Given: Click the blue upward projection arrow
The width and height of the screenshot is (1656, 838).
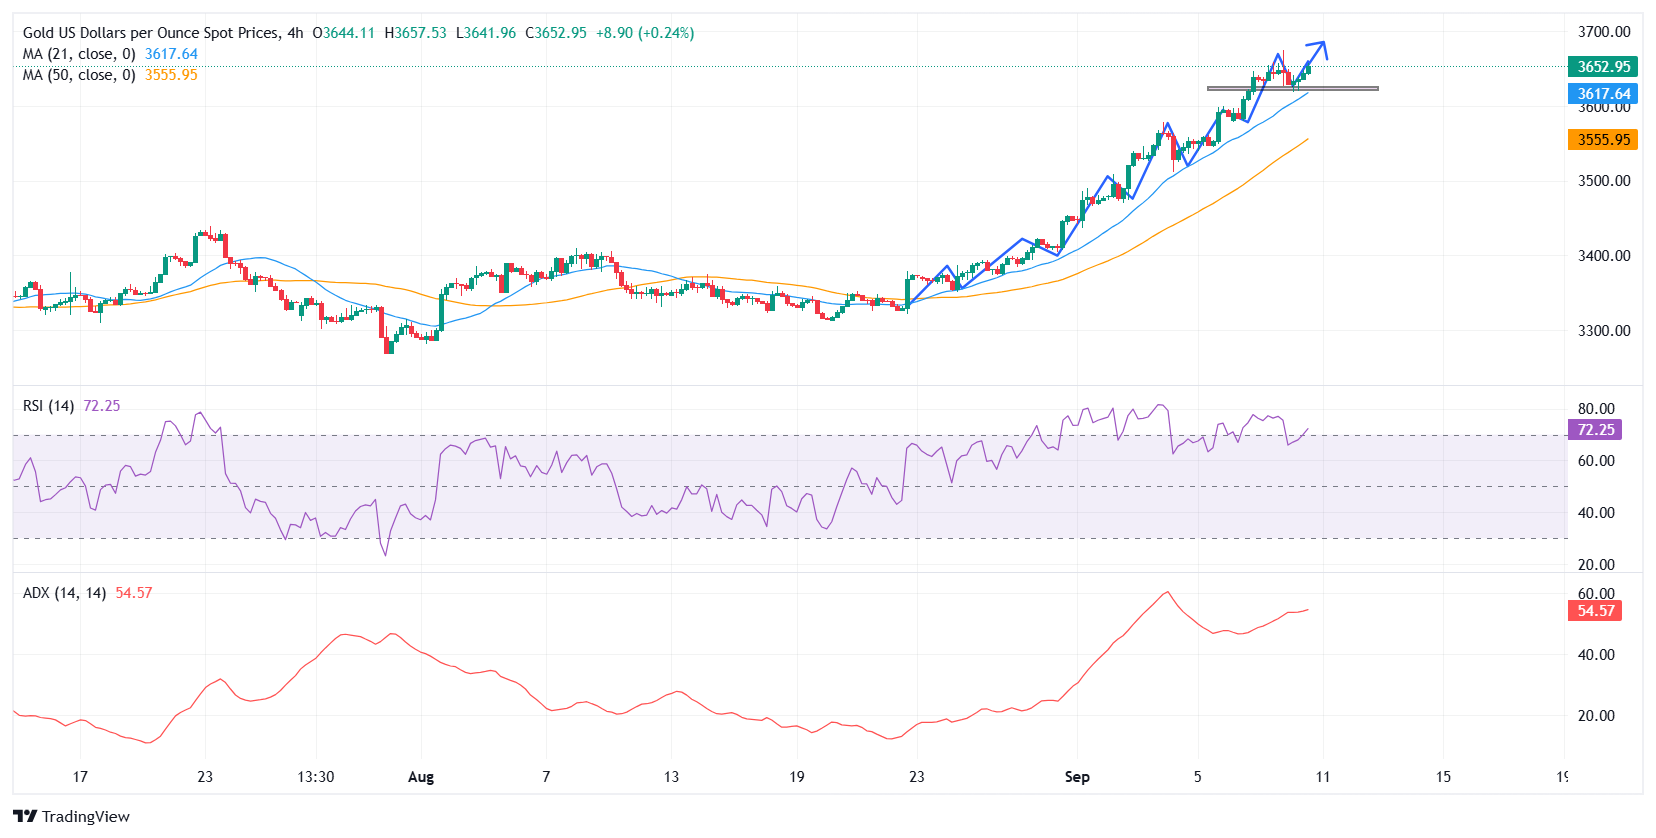Looking at the screenshot, I should point(1318,46).
